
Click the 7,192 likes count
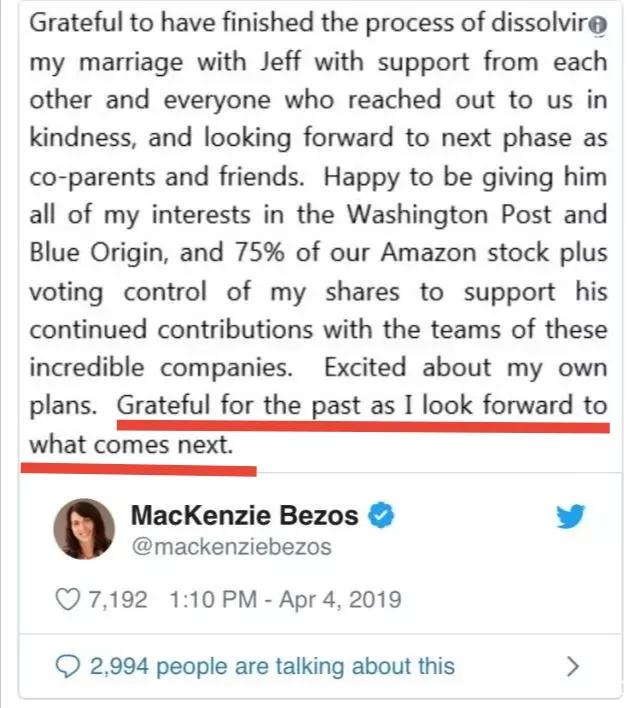point(118,600)
